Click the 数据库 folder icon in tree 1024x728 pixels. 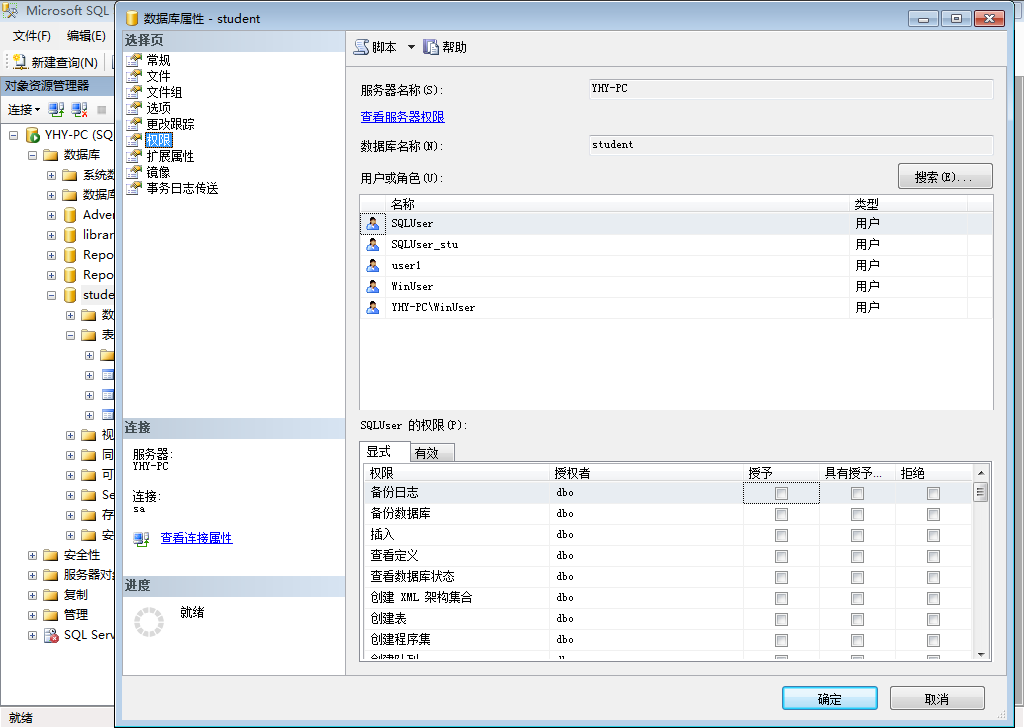tap(51, 155)
